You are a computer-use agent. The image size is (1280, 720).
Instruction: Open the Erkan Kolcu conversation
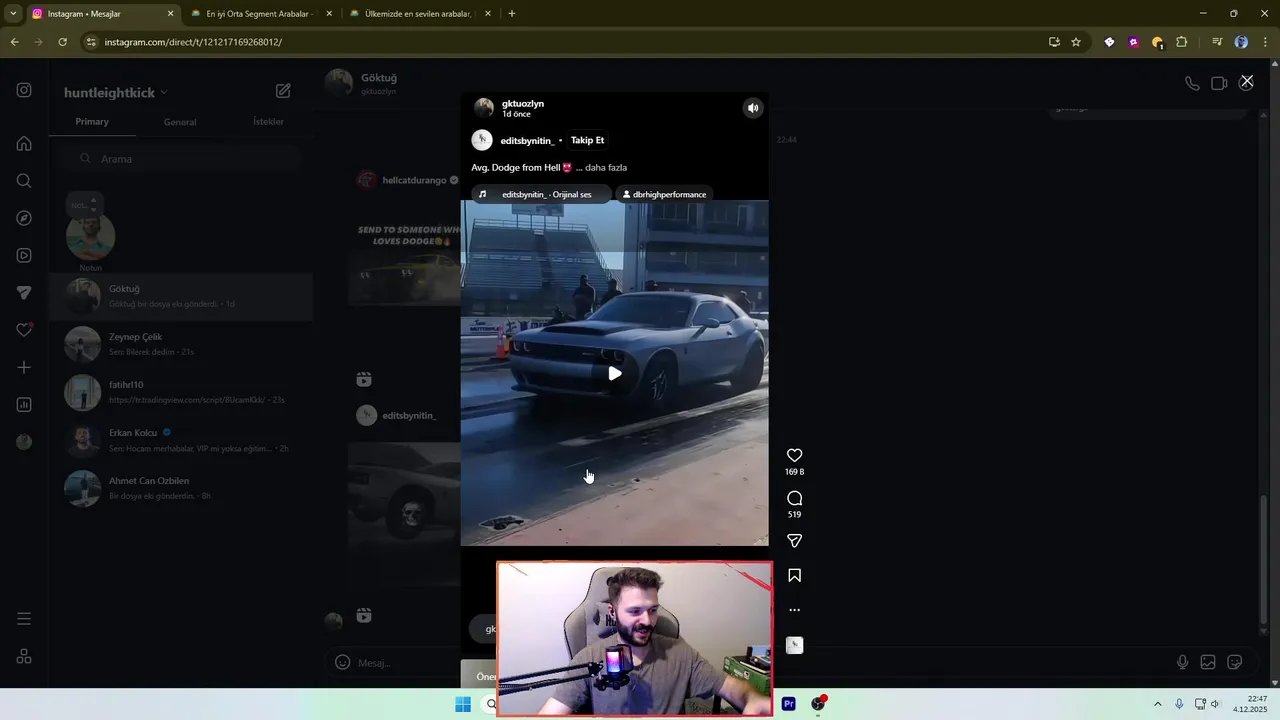[x=180, y=440]
